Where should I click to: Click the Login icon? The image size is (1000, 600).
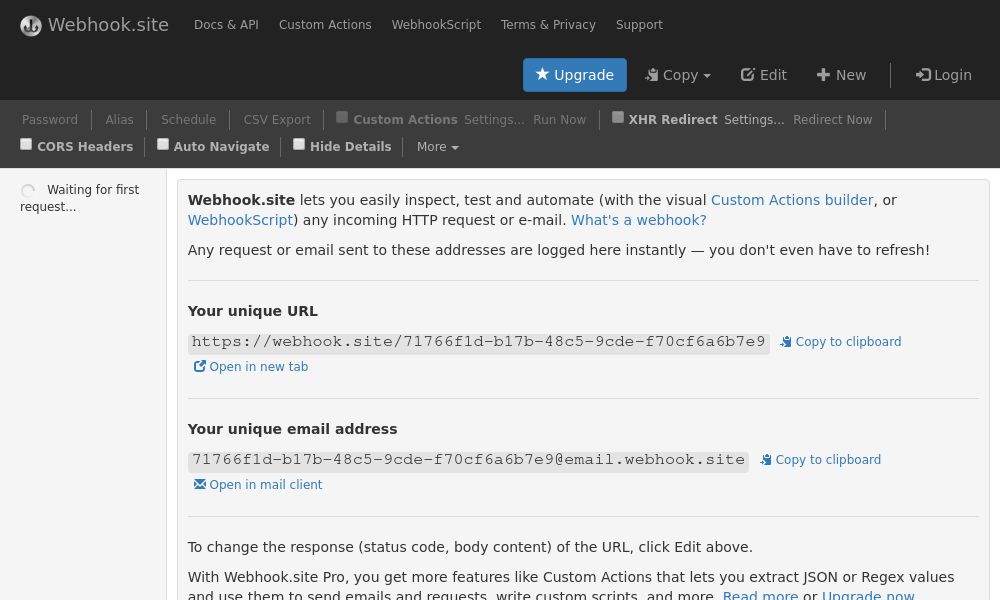[x=924, y=75]
